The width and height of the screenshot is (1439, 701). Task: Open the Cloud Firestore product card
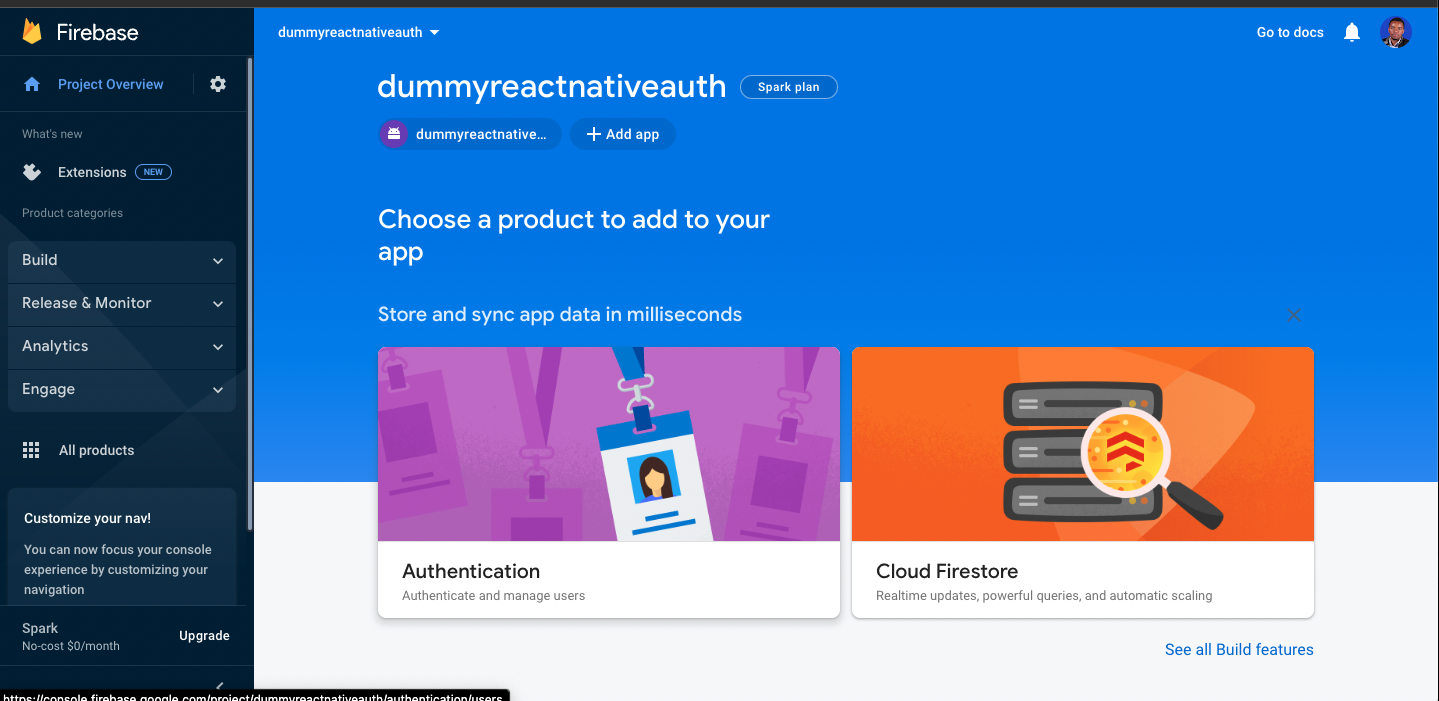pos(1083,482)
